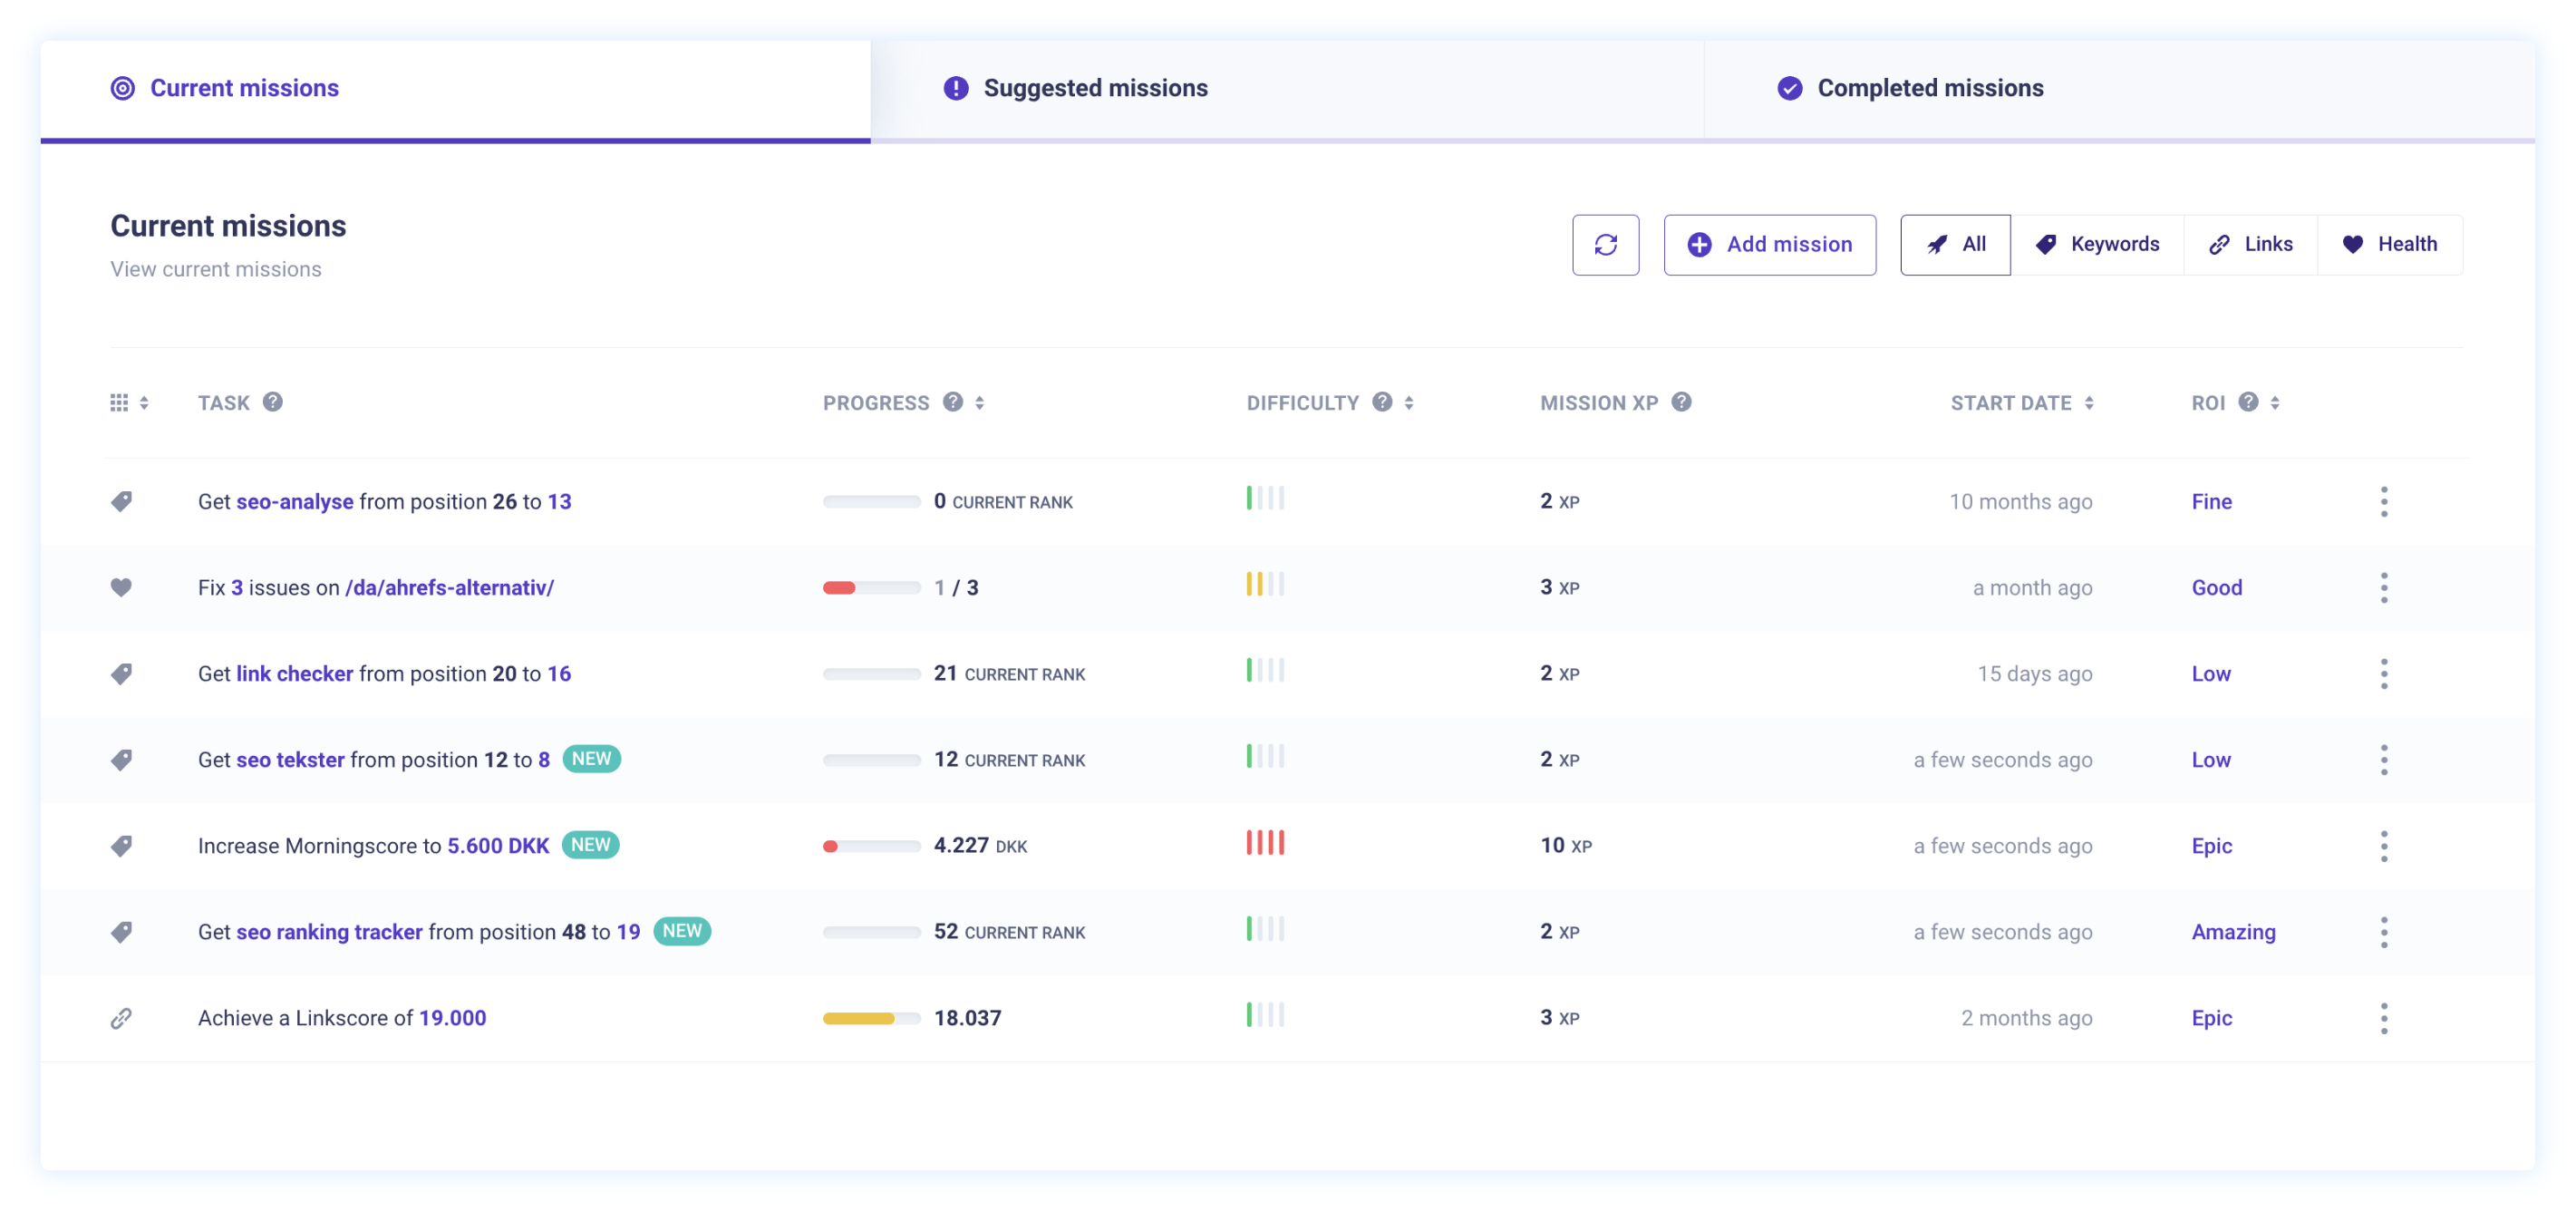Image resolution: width=2576 pixels, height=1211 pixels.
Task: Open the /da/ahrefs-alternativ/ page link
Action: [x=450, y=587]
